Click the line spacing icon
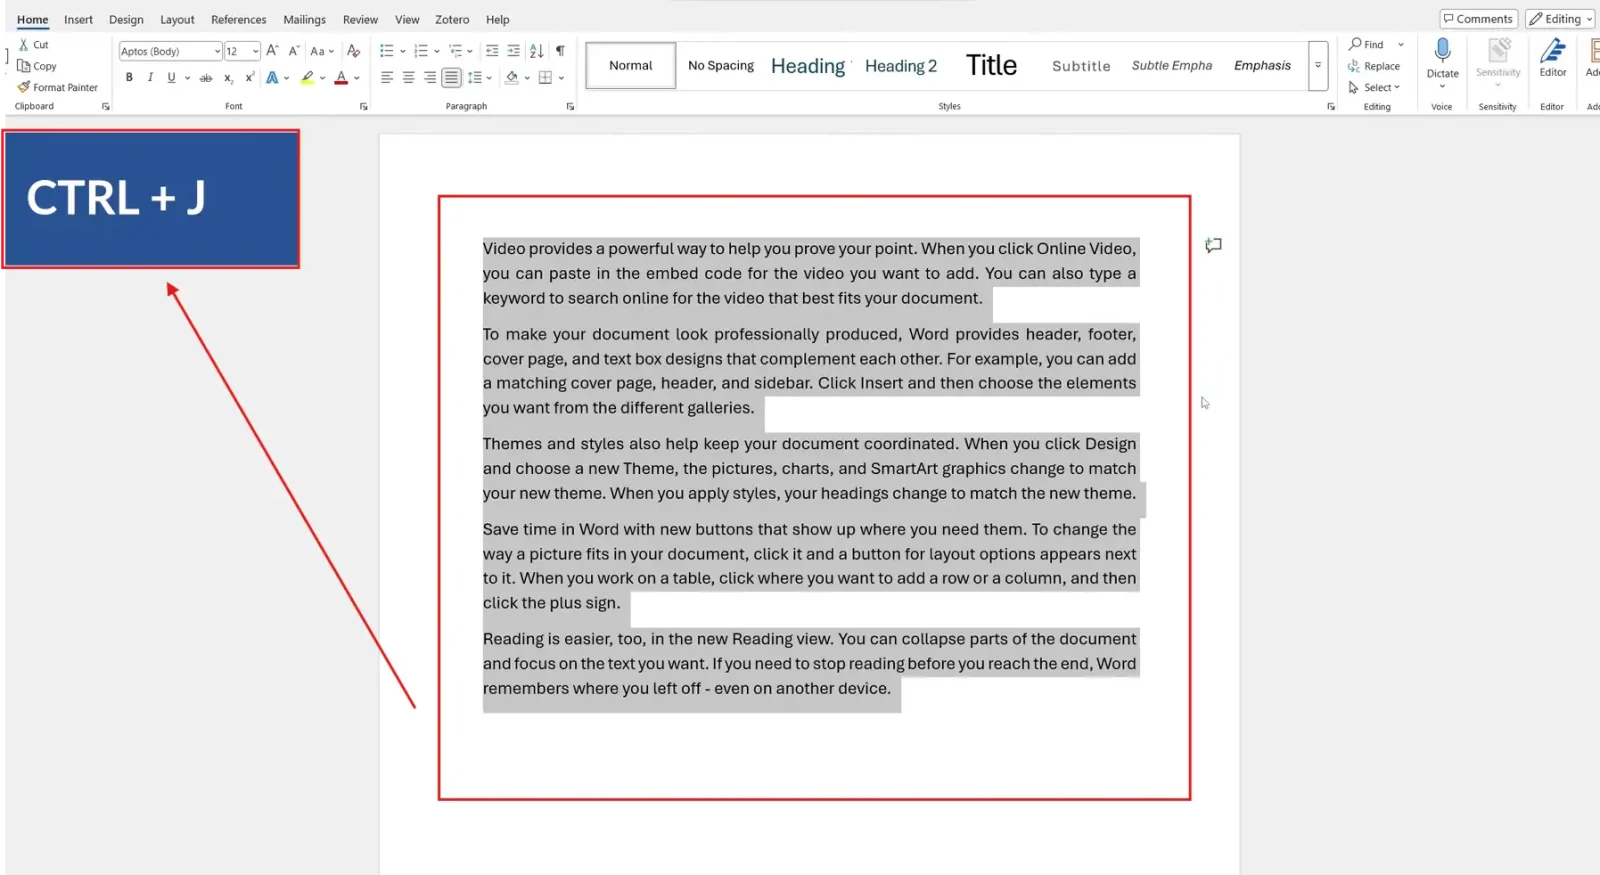The image size is (1600, 875). 475,78
